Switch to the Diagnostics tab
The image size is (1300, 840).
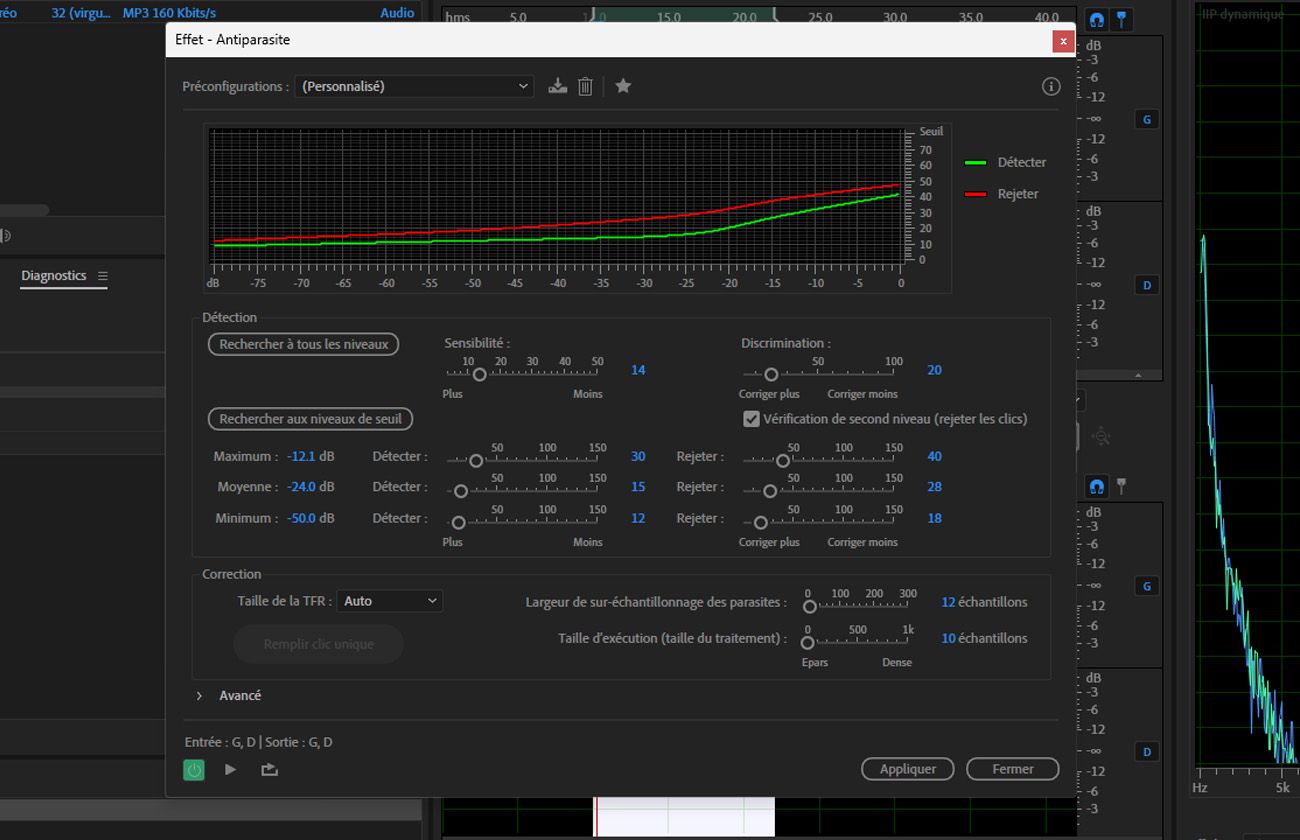click(54, 276)
